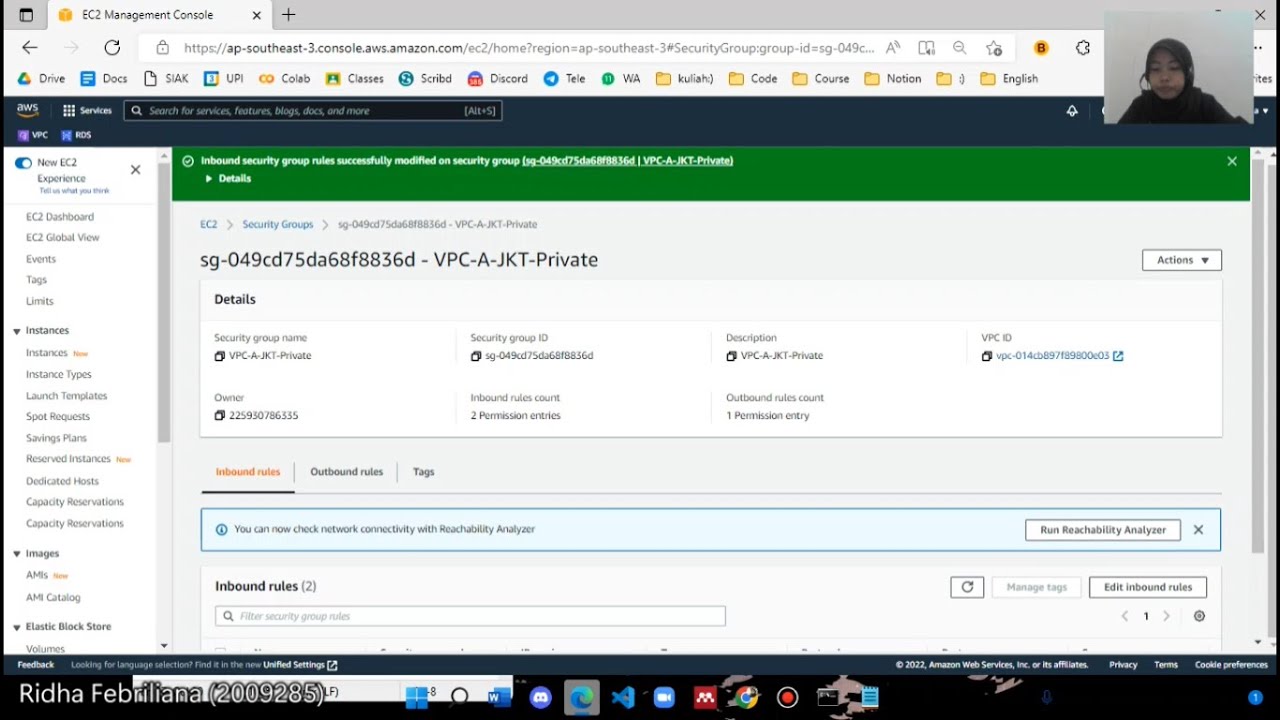This screenshot has height=720, width=1280.
Task: Switch to the Inbound rules tab
Action: [248, 472]
